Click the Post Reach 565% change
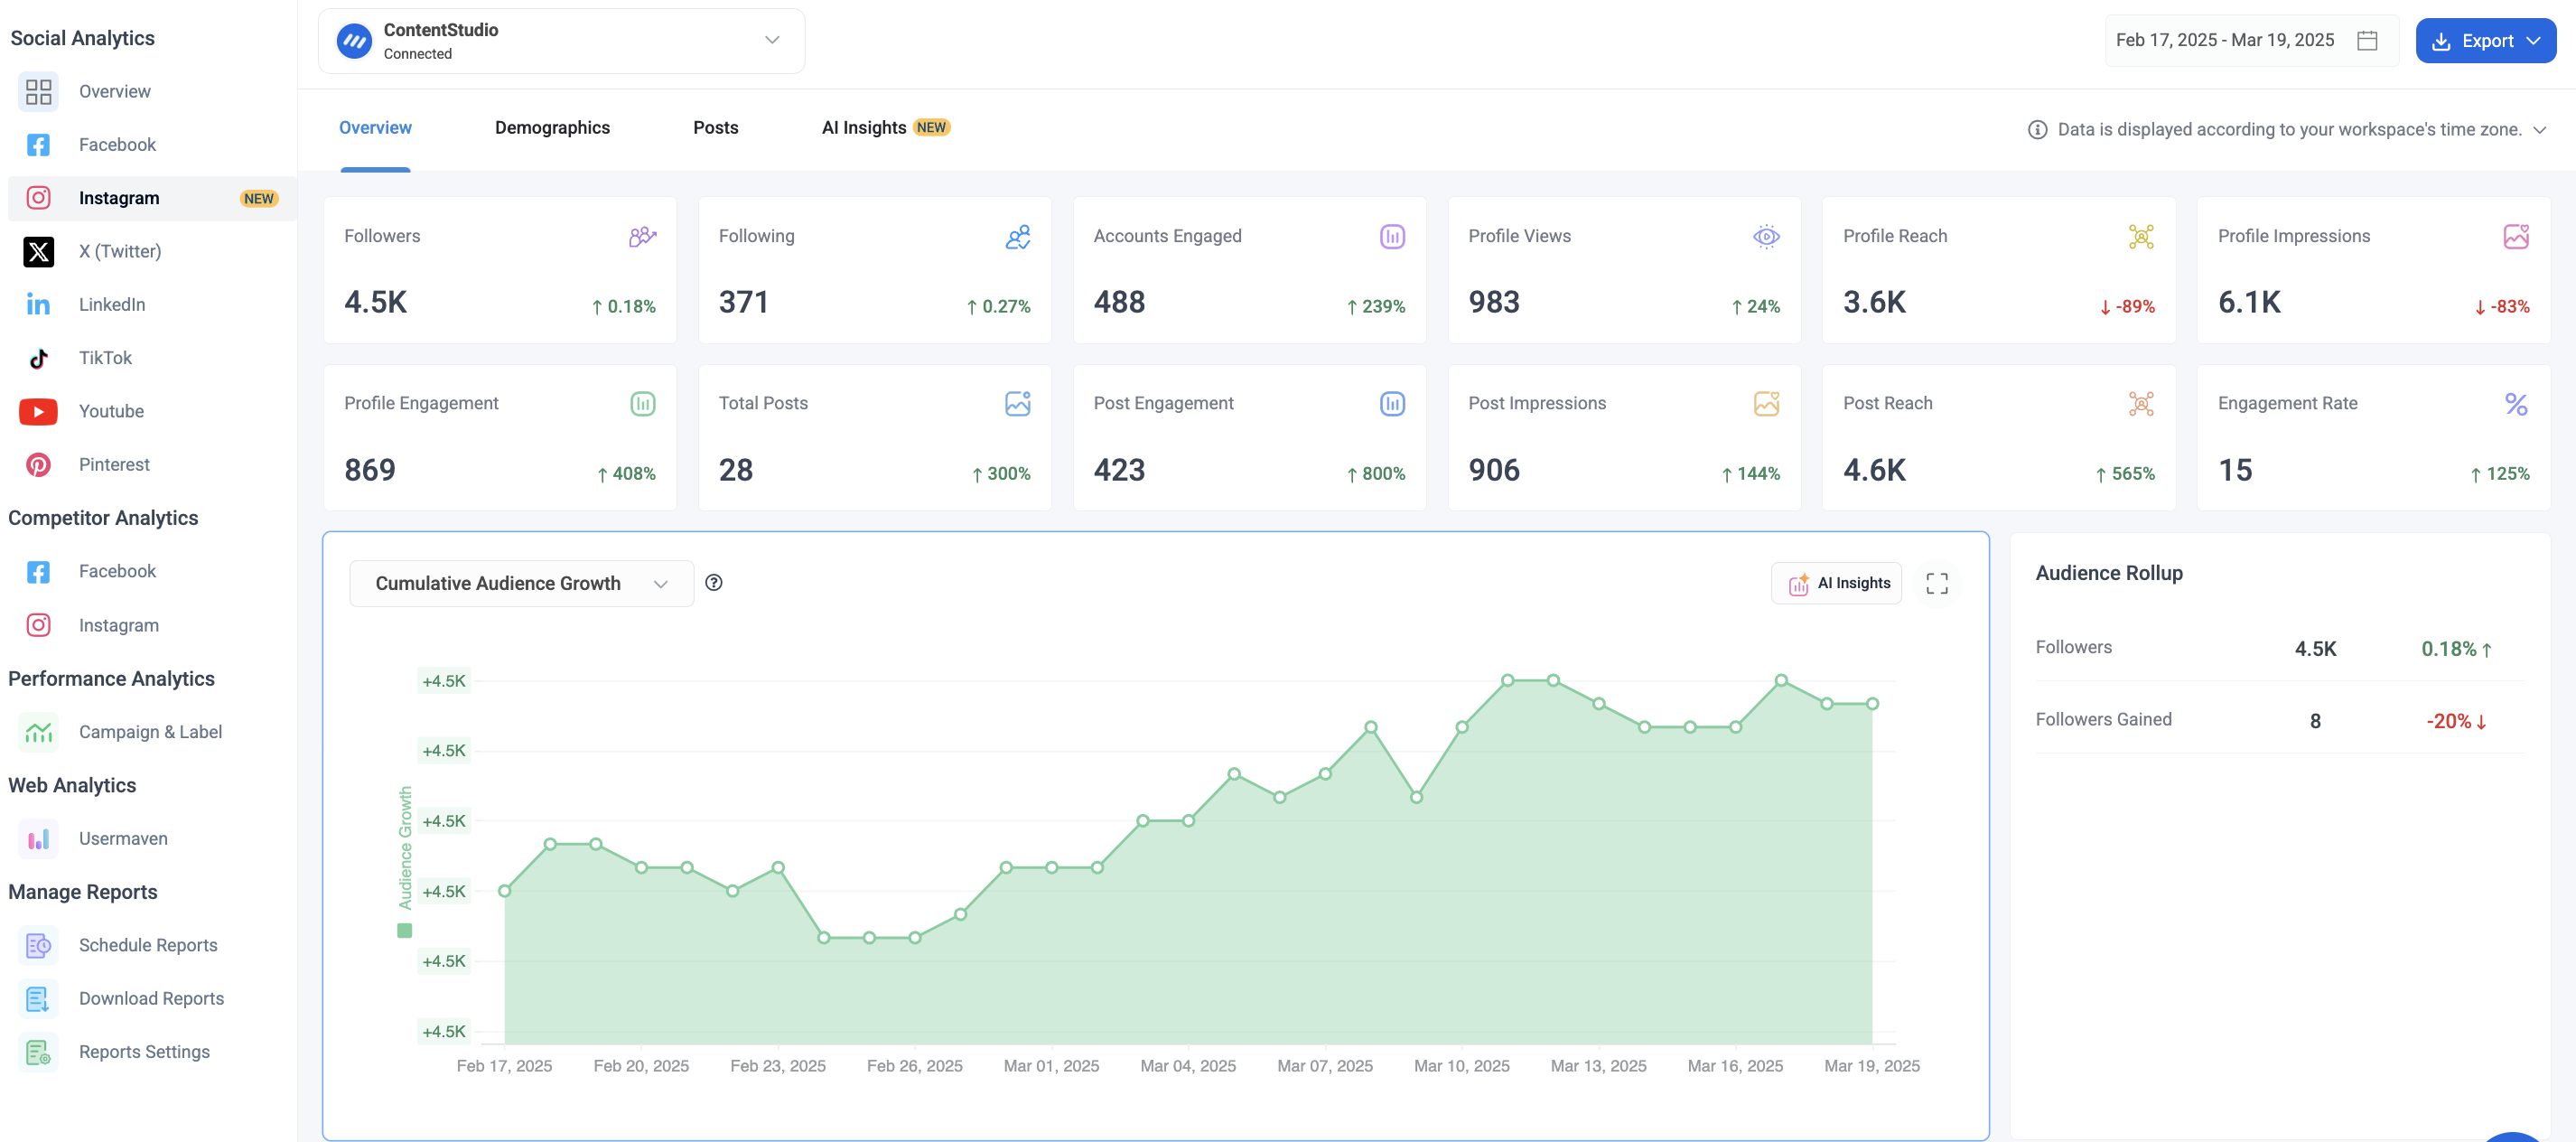This screenshot has width=2576, height=1142. click(2125, 474)
